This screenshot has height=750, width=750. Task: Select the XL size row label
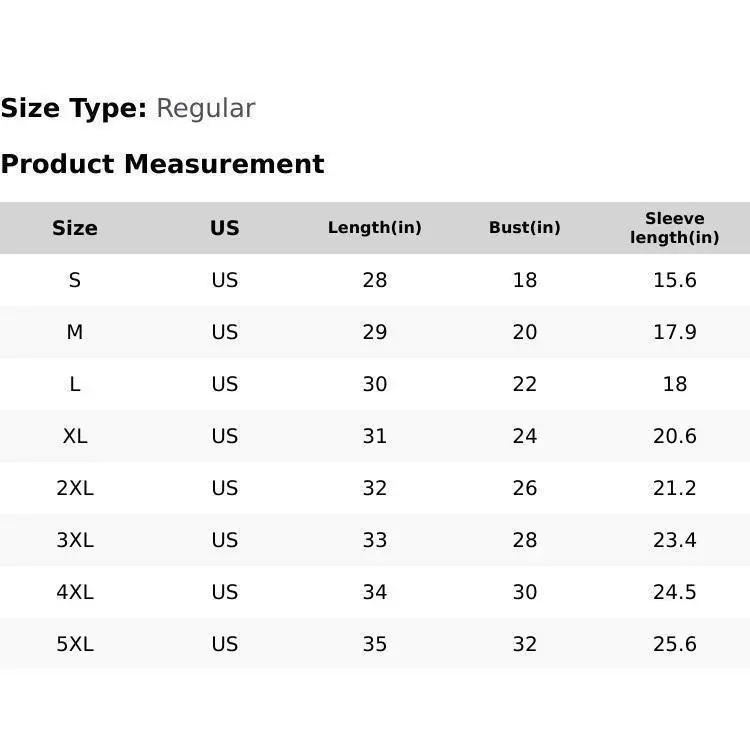pos(75,436)
